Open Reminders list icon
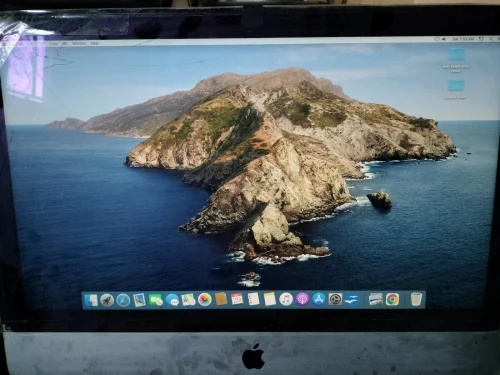 click(x=253, y=299)
